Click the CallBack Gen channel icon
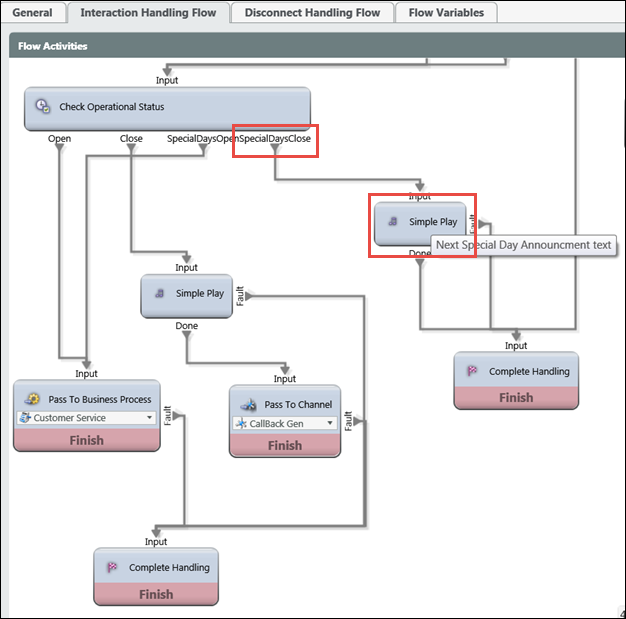Image resolution: width=626 pixels, height=619 pixels. click(x=240, y=424)
